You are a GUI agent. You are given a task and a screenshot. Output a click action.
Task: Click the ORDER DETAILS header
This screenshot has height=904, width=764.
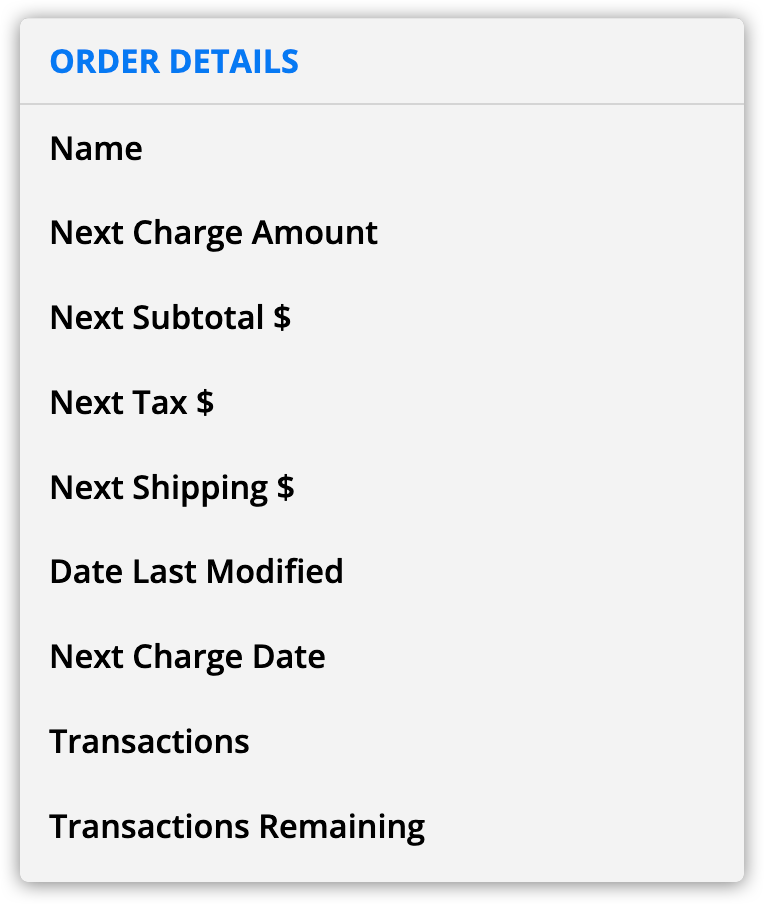point(174,62)
